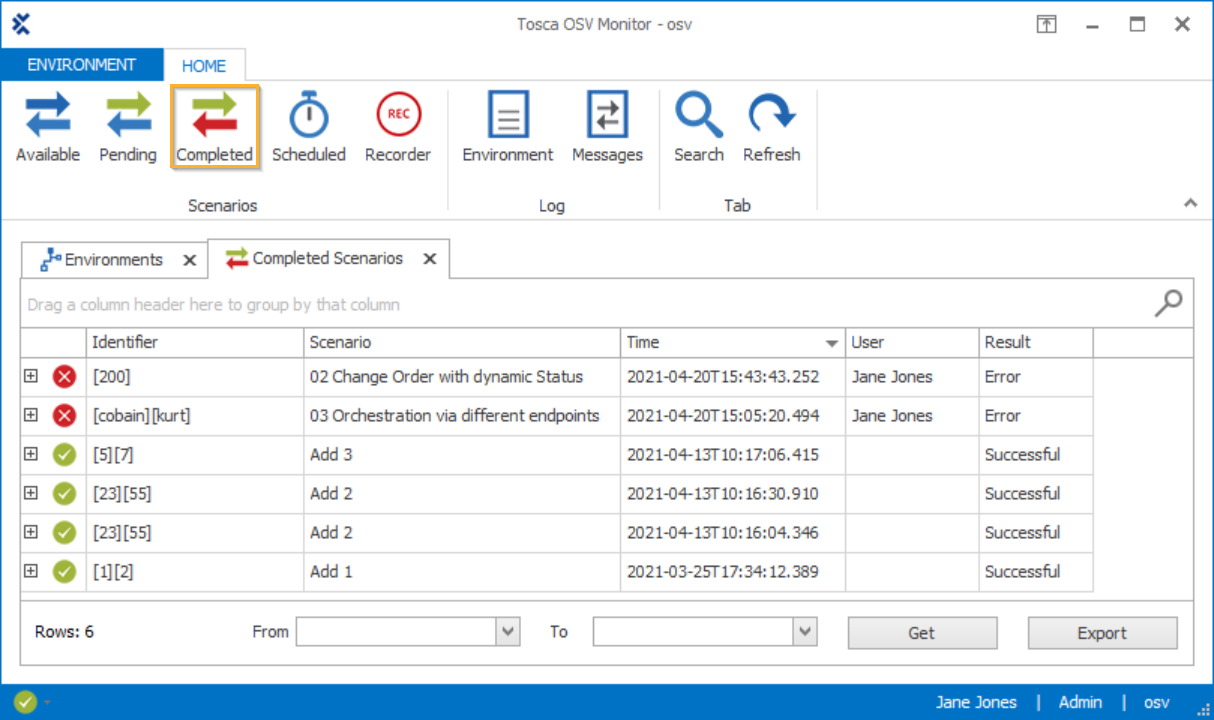Expand the [200] scenario row
This screenshot has width=1214, height=720.
31,376
